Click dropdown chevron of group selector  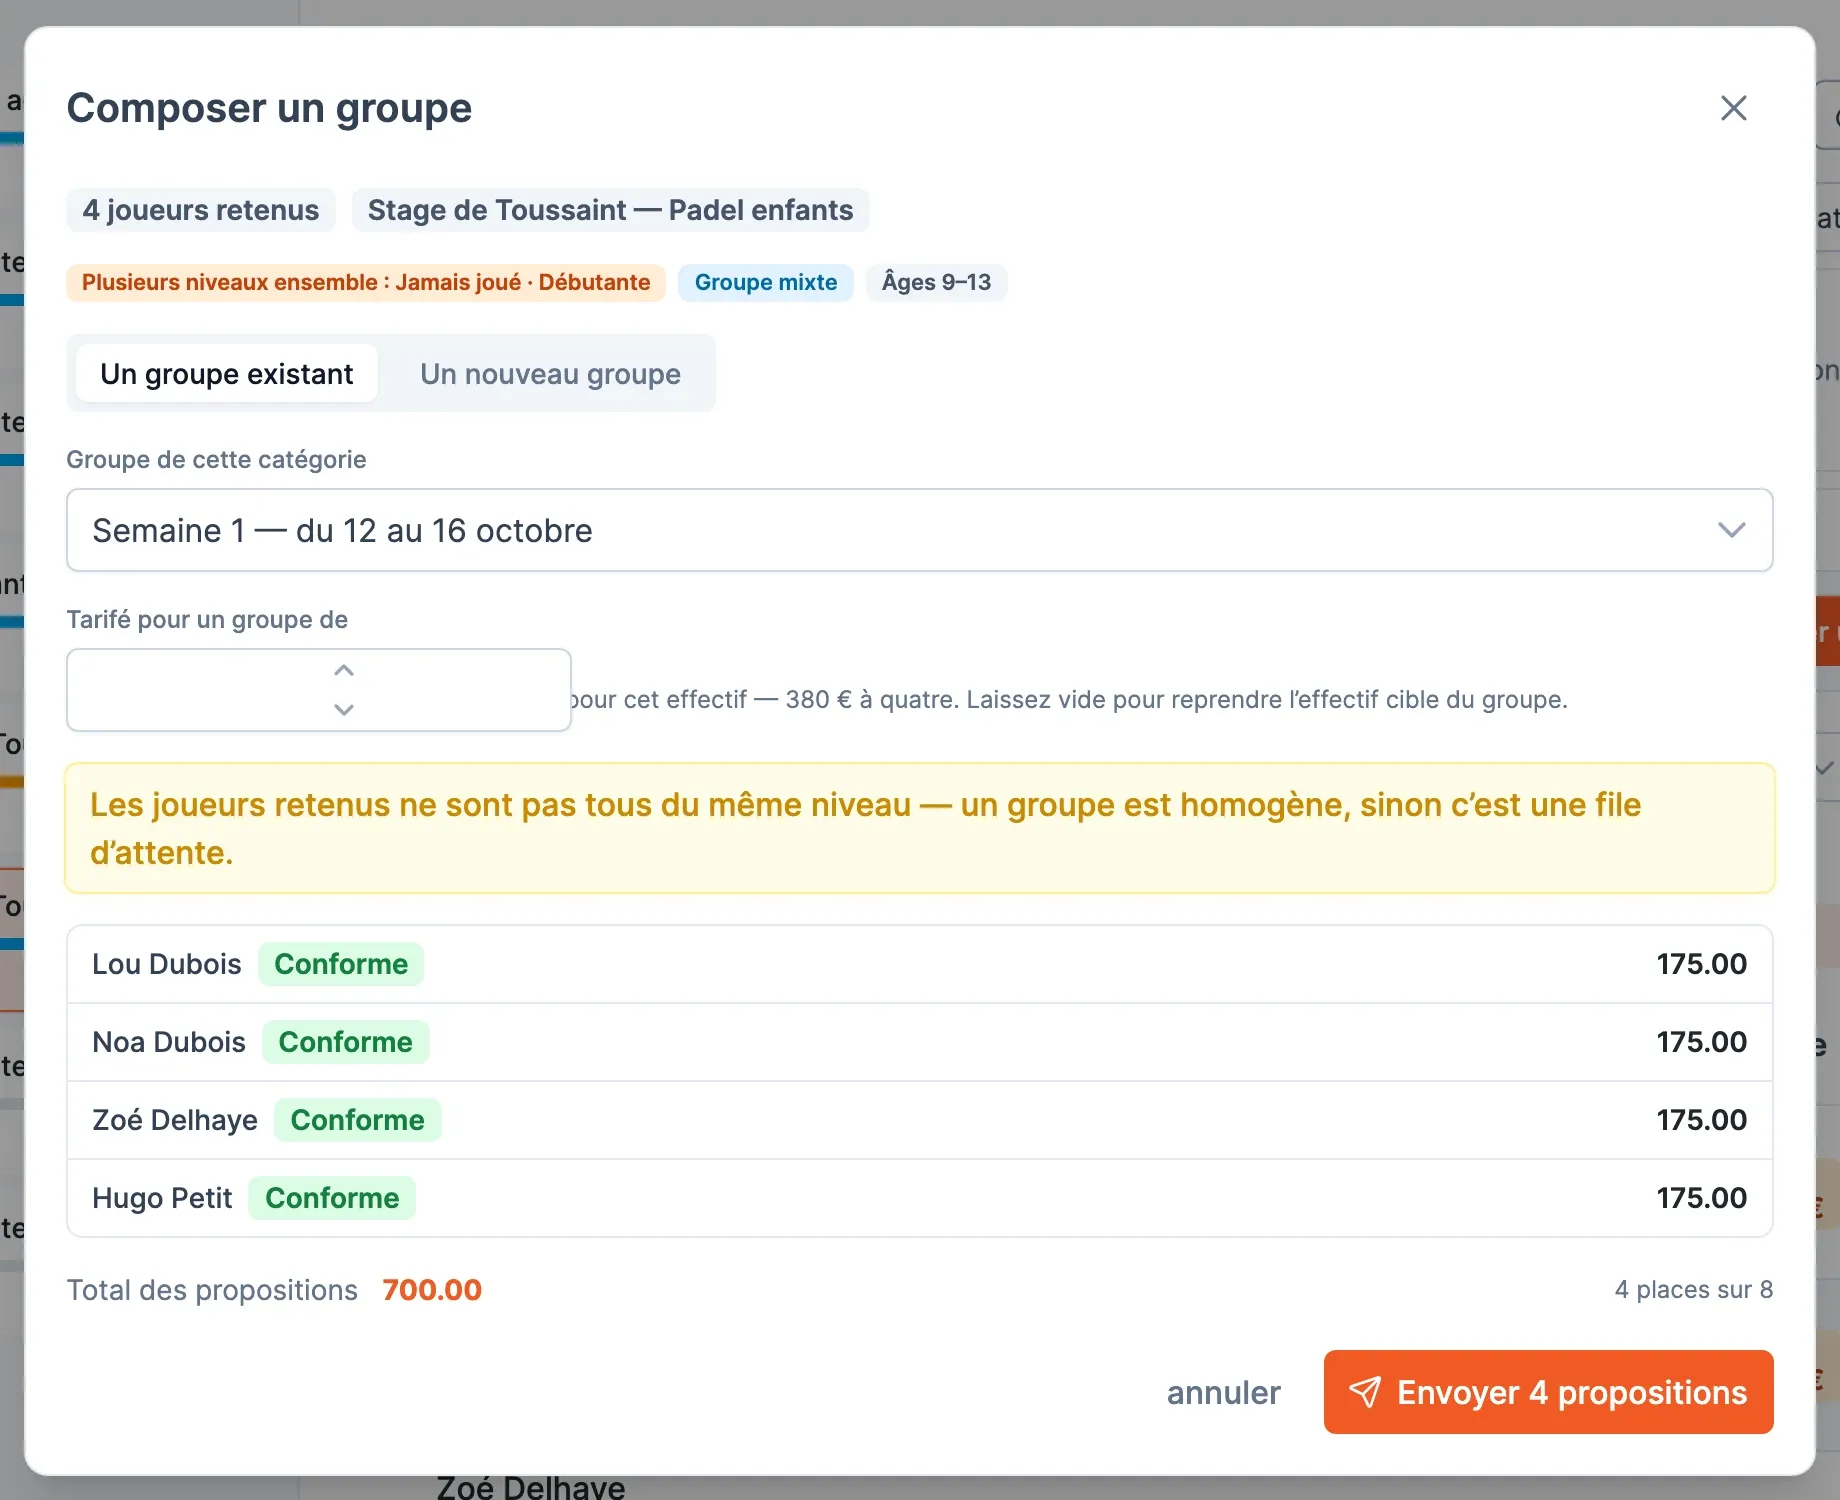click(x=1731, y=530)
